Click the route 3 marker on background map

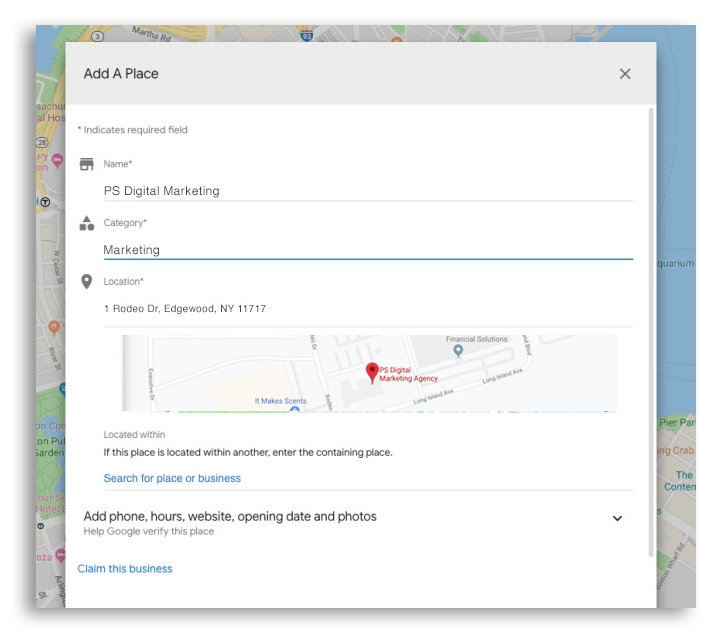[97, 36]
